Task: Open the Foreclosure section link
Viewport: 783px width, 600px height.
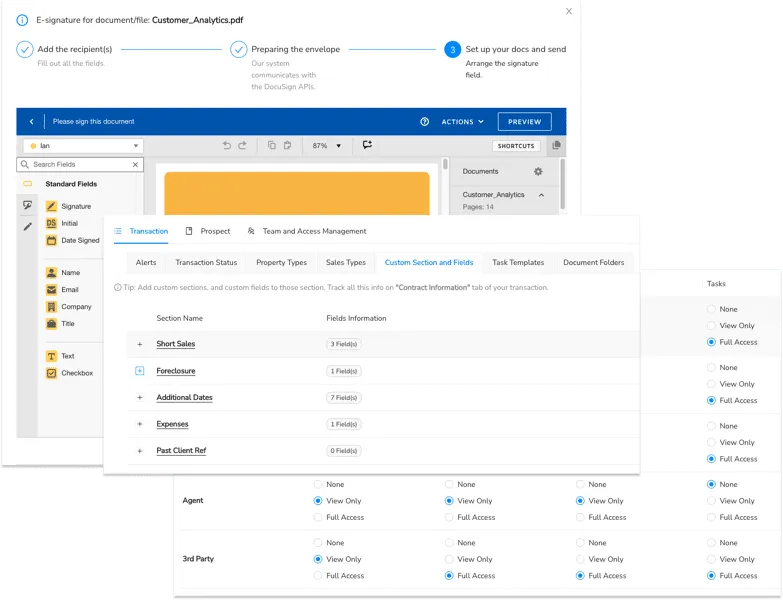Action: point(176,371)
